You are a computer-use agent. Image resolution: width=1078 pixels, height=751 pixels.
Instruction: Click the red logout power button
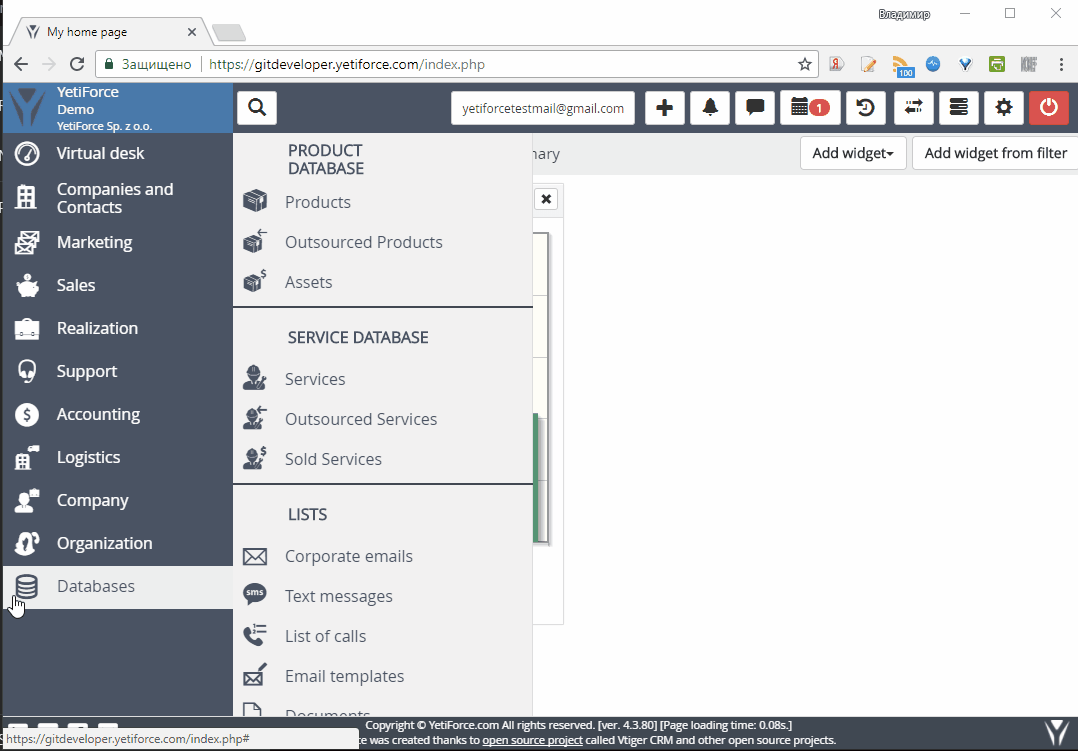(x=1048, y=108)
